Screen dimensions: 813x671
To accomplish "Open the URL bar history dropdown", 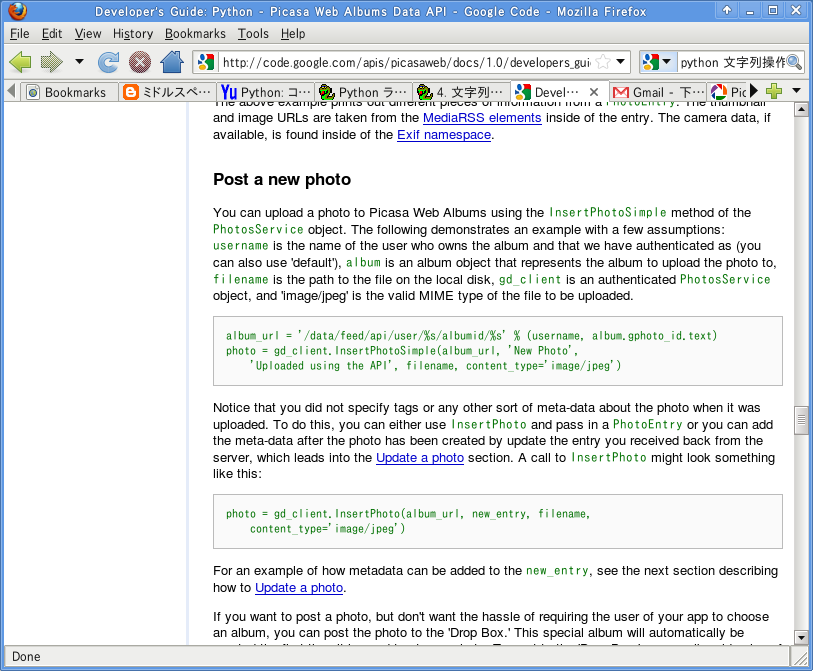I will point(621,62).
